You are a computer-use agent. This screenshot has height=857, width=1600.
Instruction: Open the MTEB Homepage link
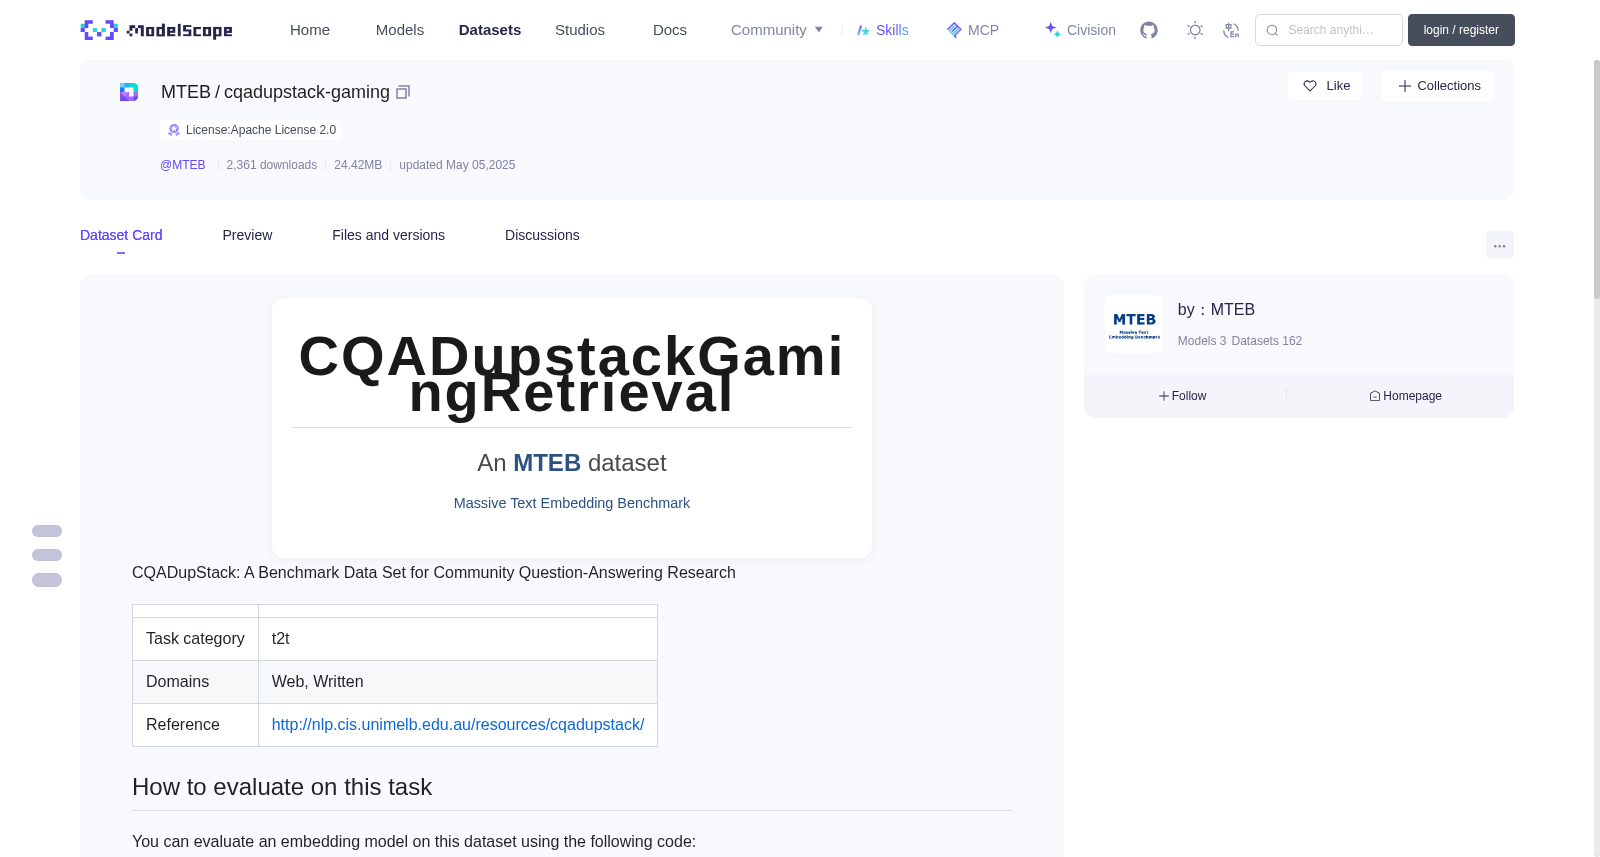(x=1405, y=396)
